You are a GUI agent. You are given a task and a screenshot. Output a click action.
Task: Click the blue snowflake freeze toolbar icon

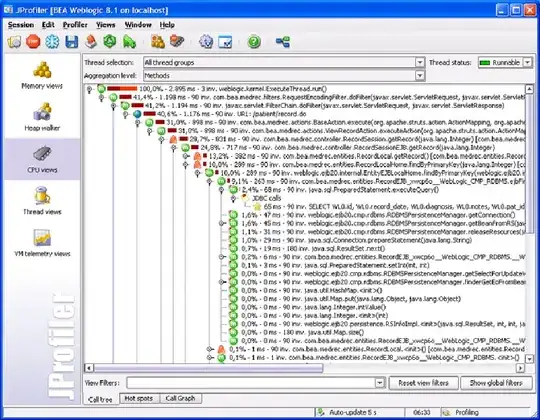[x=52, y=42]
